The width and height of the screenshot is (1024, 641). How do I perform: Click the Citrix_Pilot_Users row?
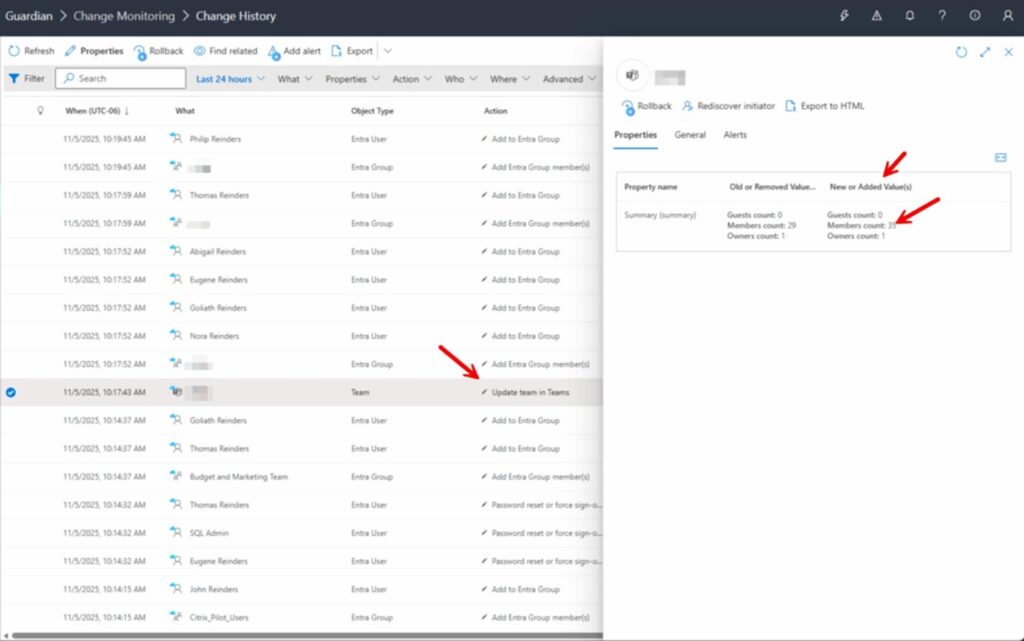[302, 617]
